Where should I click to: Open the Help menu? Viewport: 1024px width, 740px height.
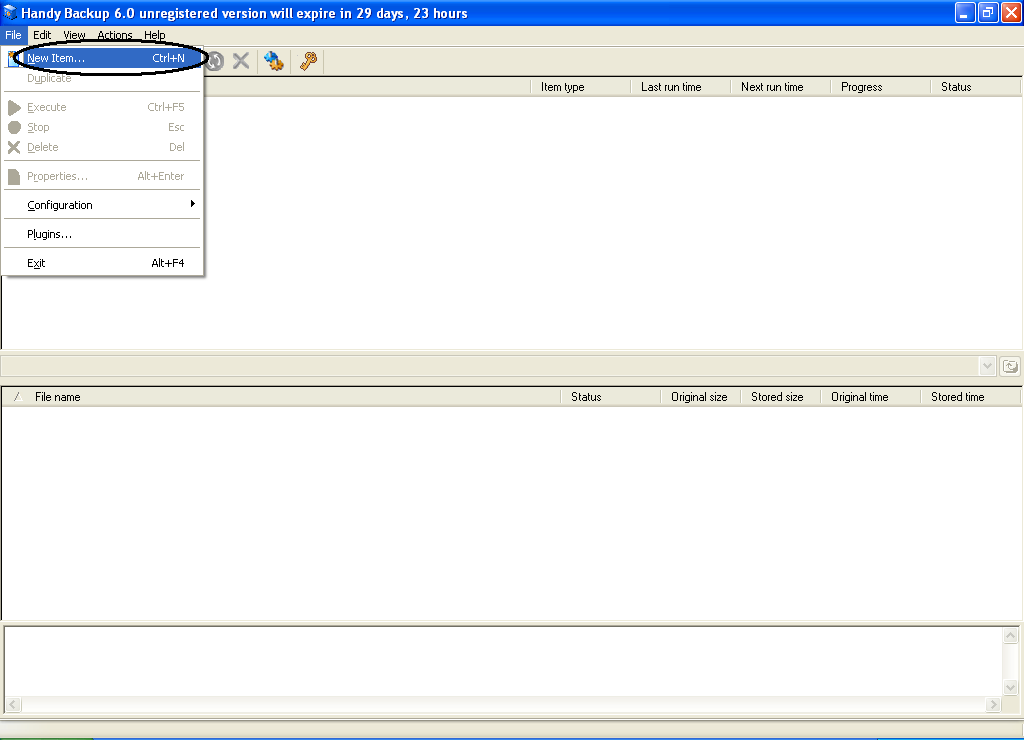[x=155, y=35]
